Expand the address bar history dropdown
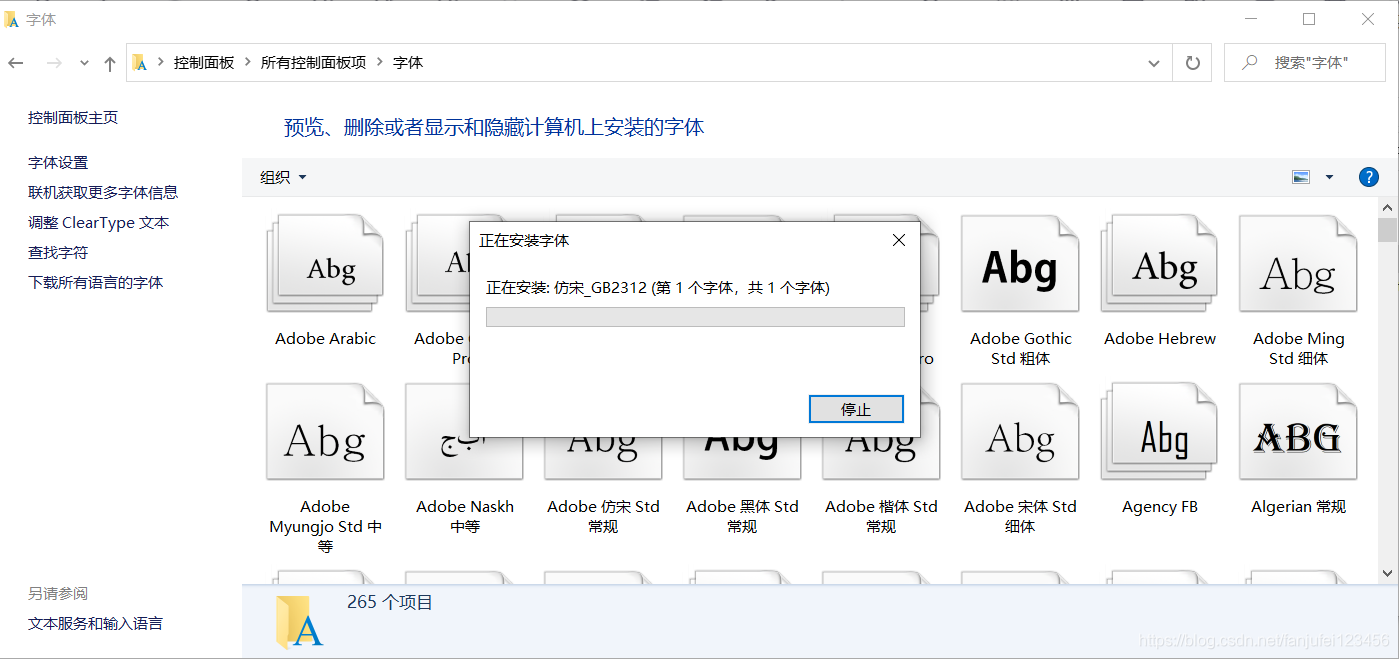 1154,62
